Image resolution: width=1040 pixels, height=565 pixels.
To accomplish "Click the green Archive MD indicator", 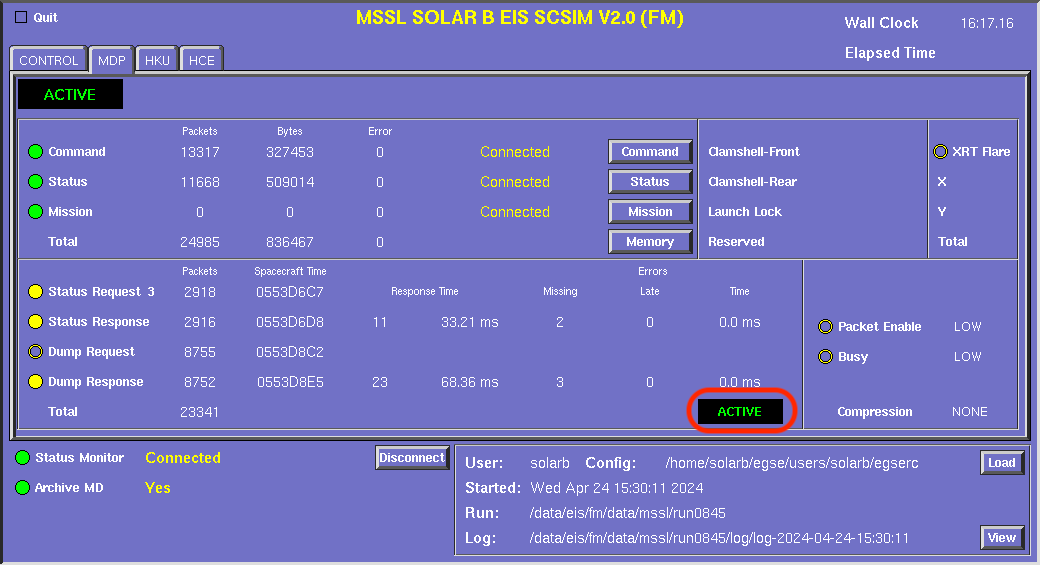I will coord(23,487).
